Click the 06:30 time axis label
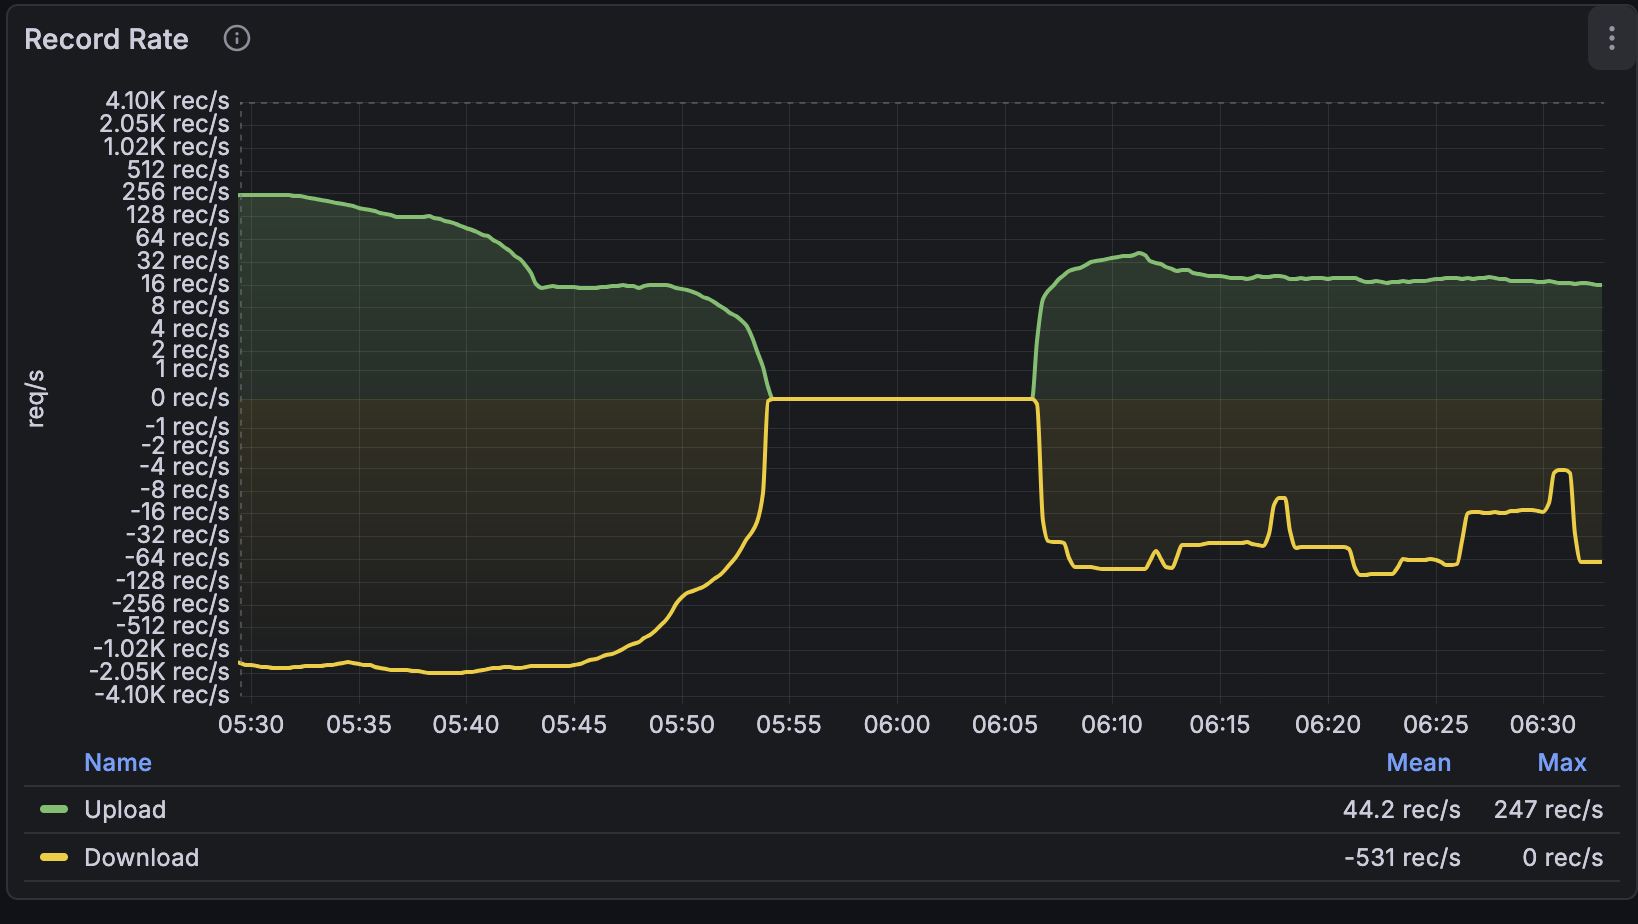The height and width of the screenshot is (924, 1638). (x=1542, y=725)
